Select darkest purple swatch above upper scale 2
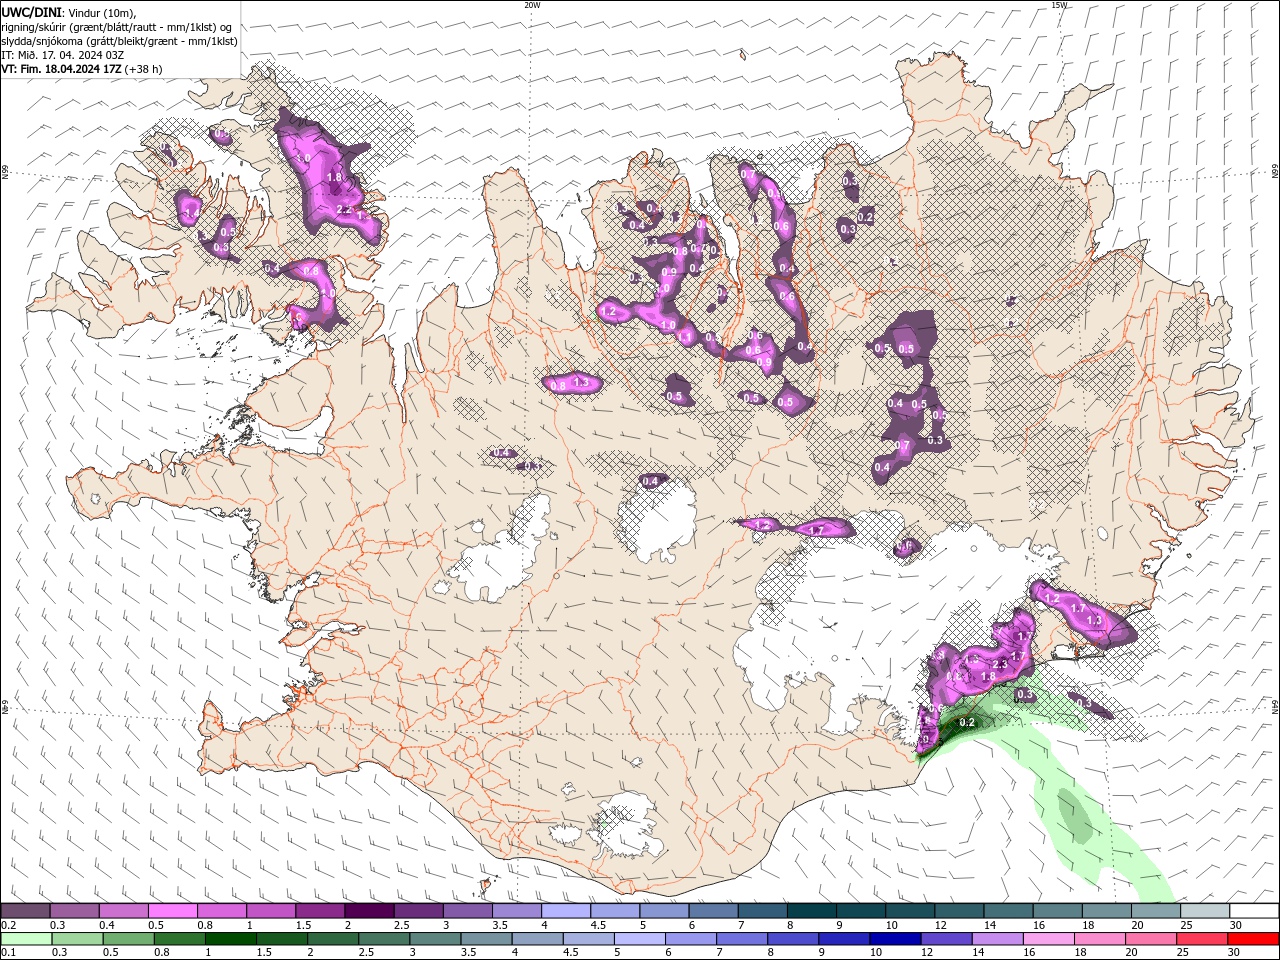The height and width of the screenshot is (960, 1280). coord(368,911)
